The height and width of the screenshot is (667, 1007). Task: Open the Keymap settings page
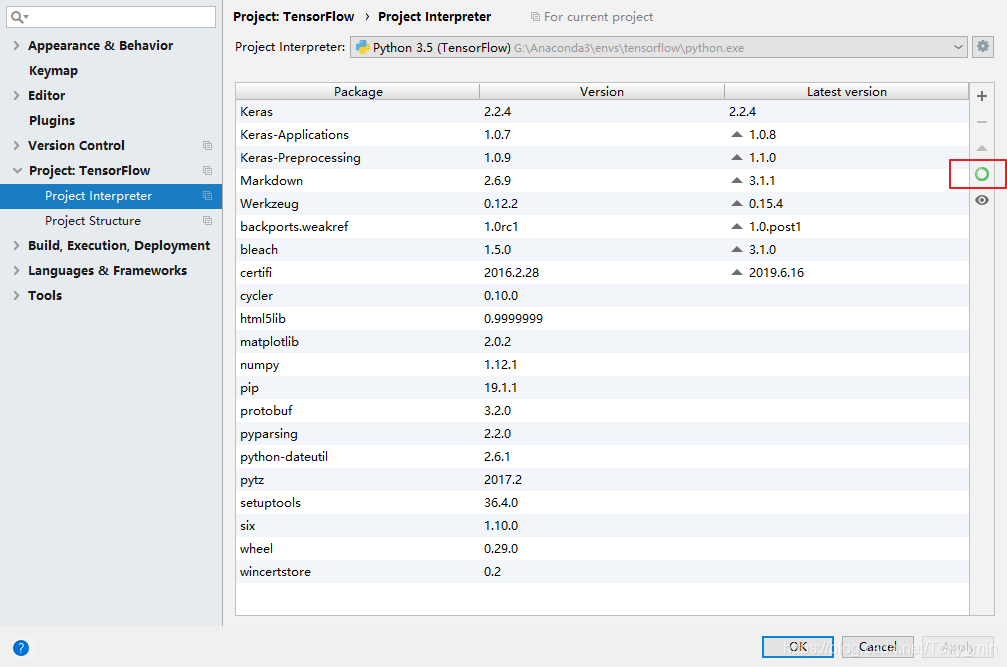53,71
